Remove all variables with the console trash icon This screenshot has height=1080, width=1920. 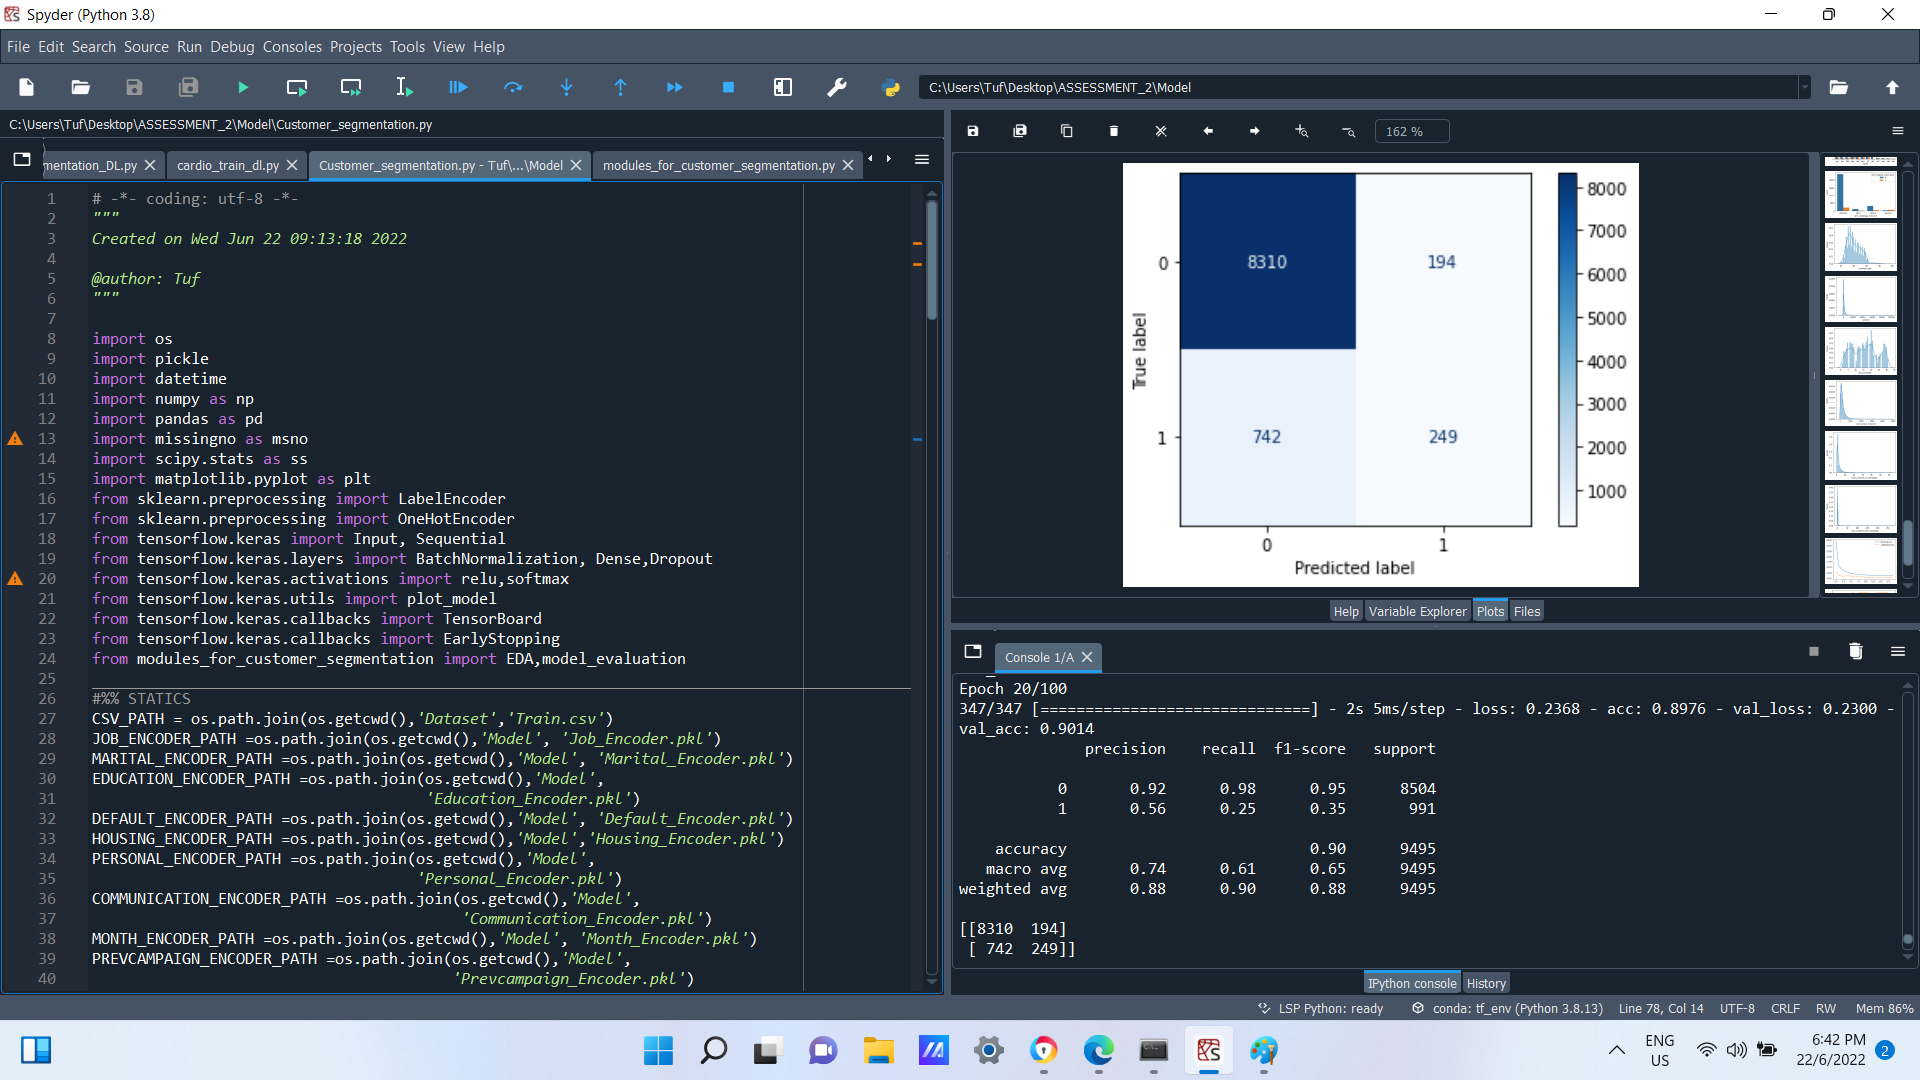[x=1856, y=652]
